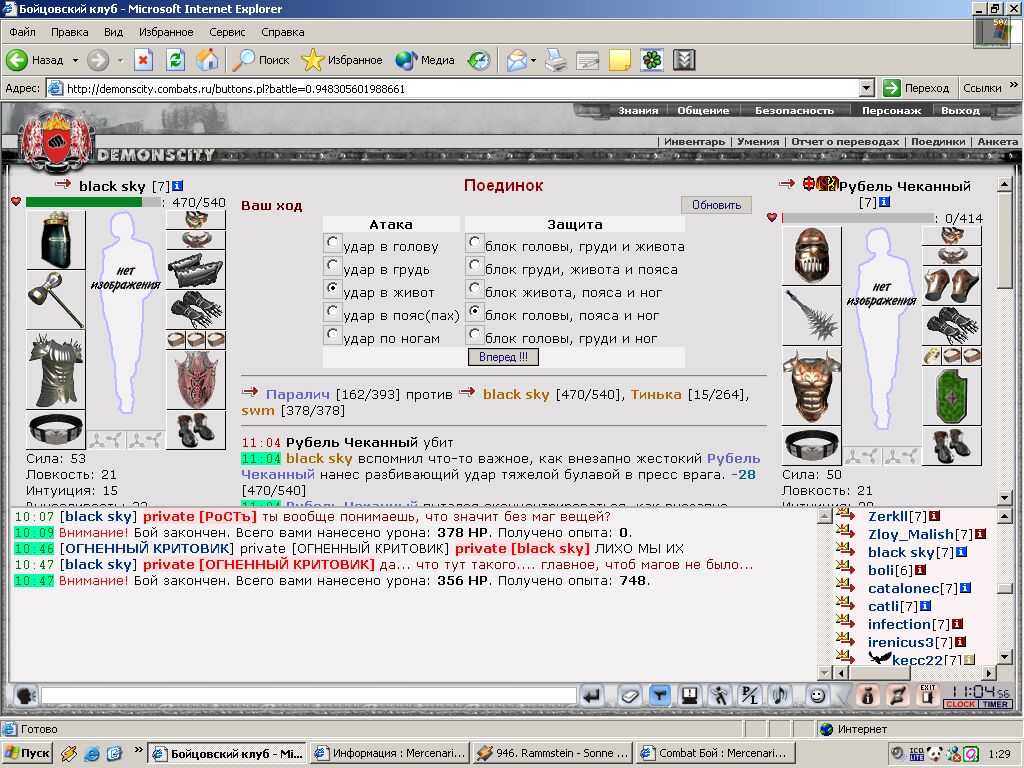
Task: Select удар по ногам attack
Action: (x=332, y=334)
